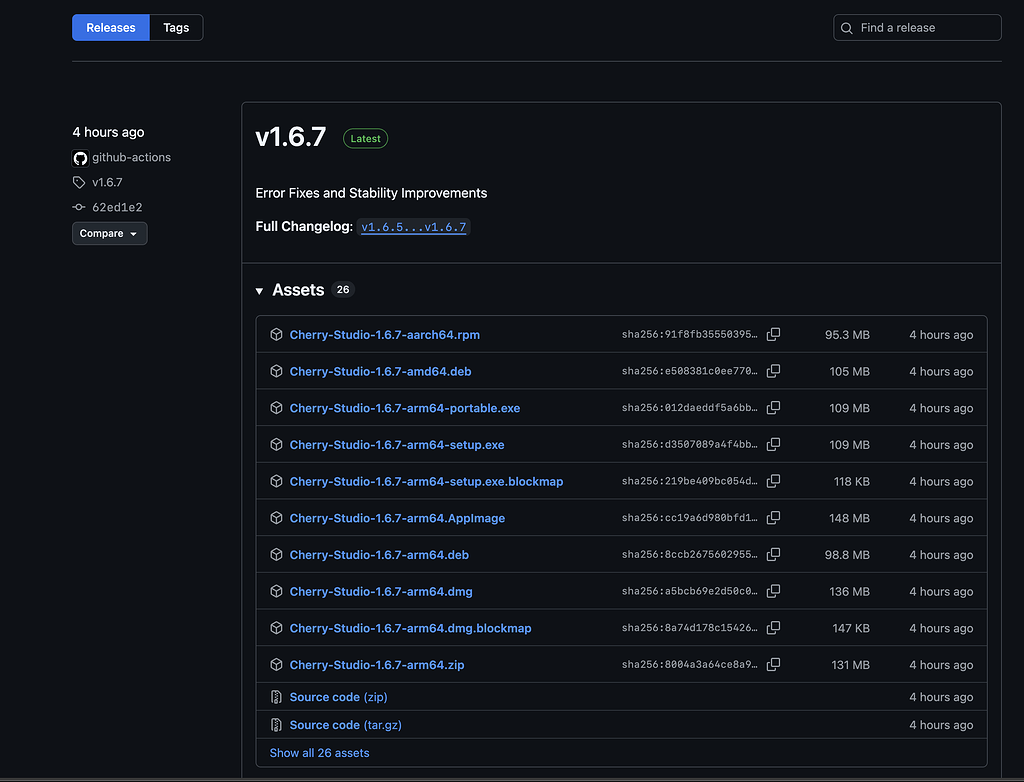1024x782 pixels.
Task: Click the Latest release badge
Action: (366, 138)
